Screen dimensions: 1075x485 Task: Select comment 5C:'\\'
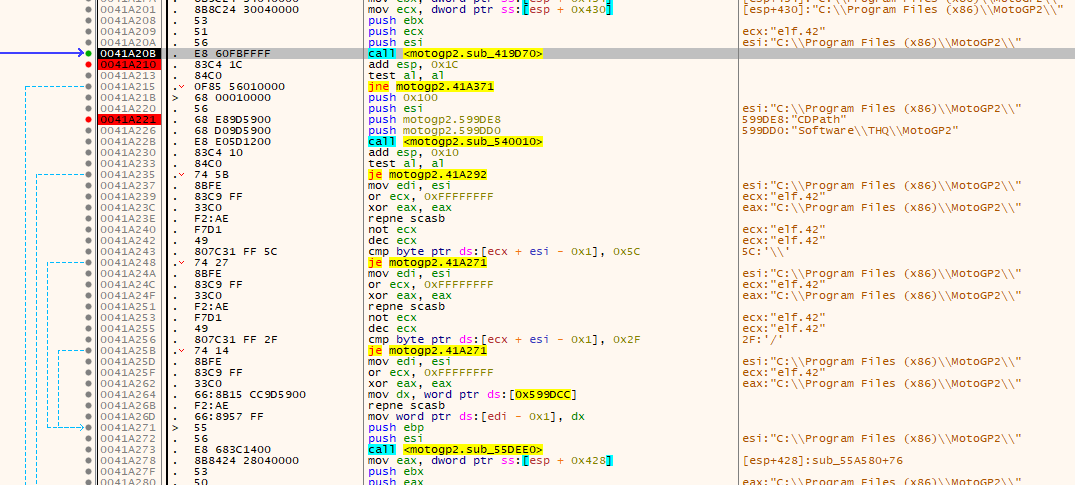point(766,251)
